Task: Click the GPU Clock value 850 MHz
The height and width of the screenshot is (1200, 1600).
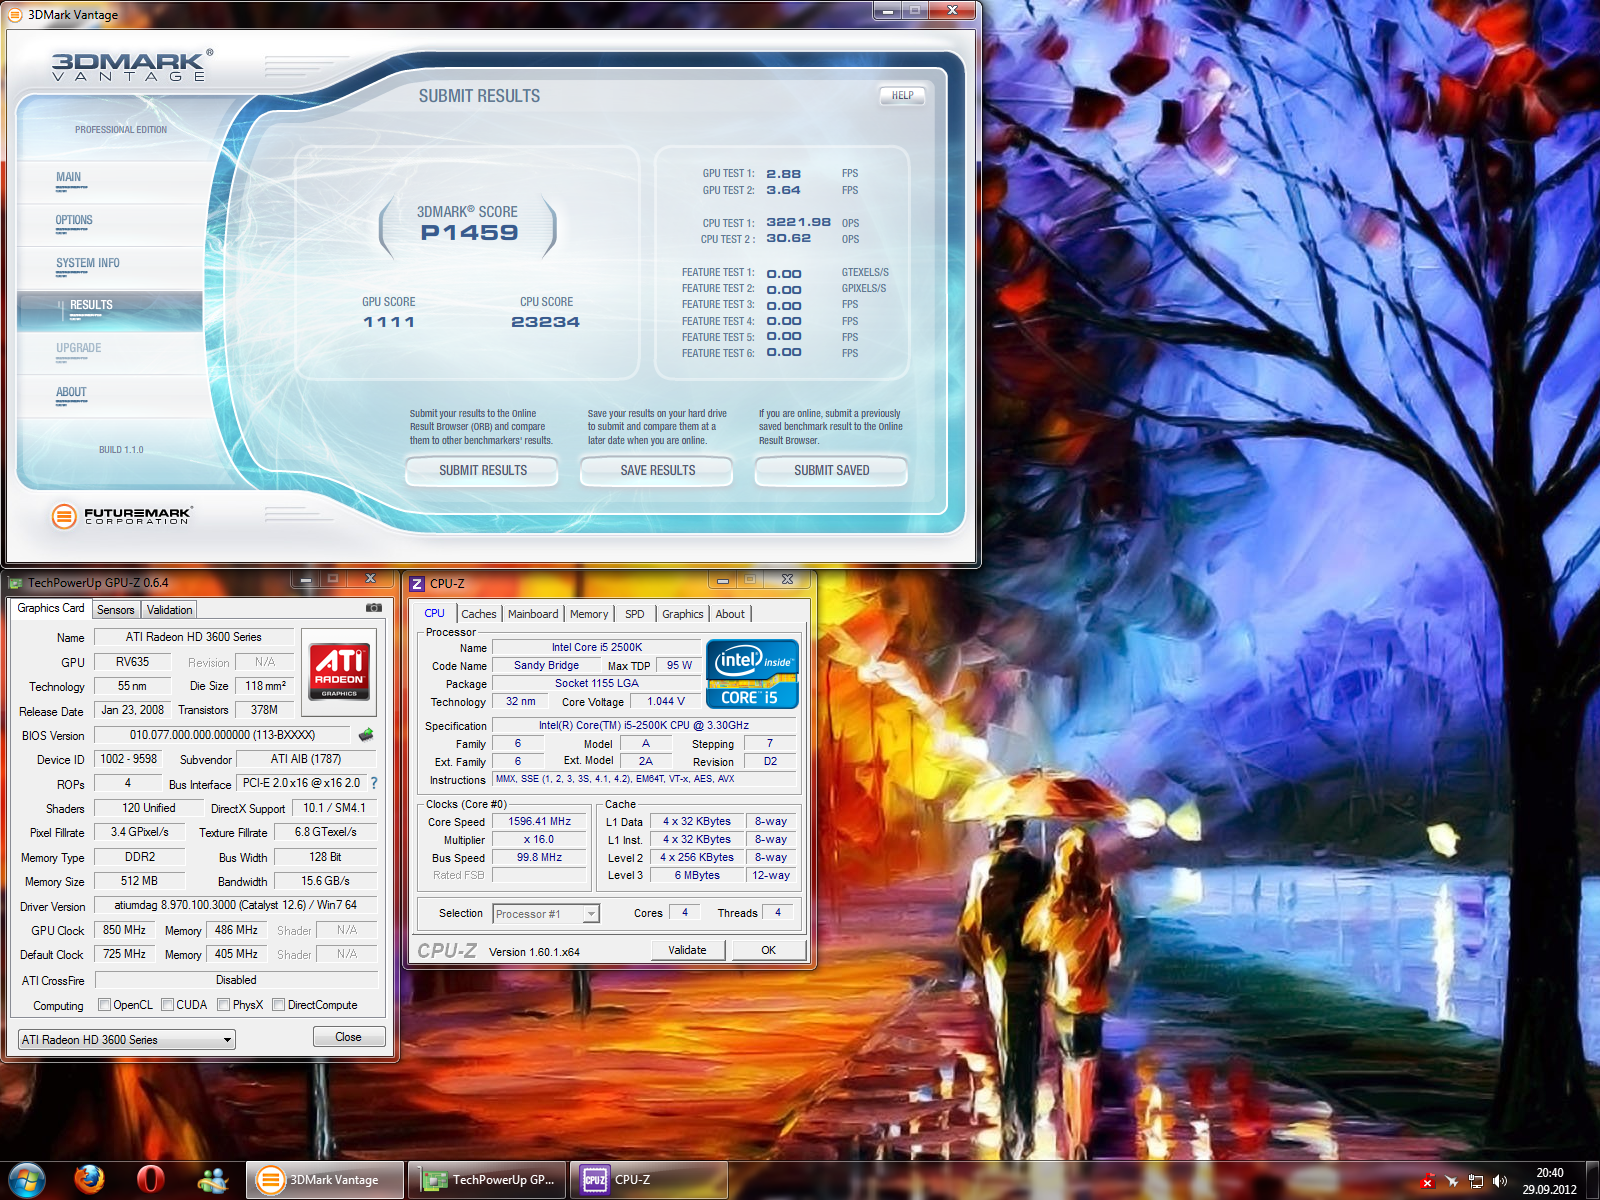Action: [124, 930]
